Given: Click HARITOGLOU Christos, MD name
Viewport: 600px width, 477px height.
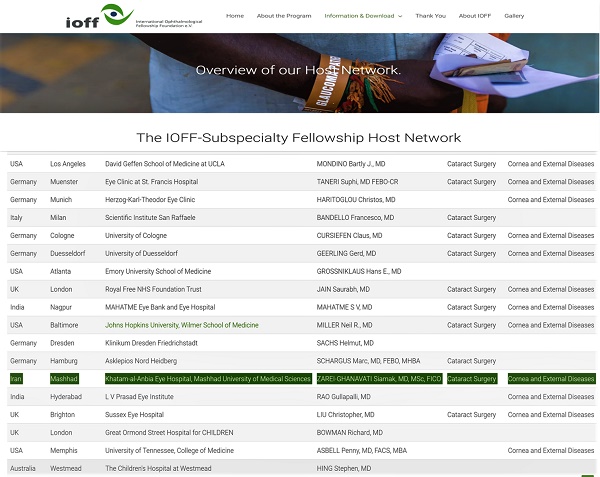Looking at the screenshot, I should pos(356,200).
